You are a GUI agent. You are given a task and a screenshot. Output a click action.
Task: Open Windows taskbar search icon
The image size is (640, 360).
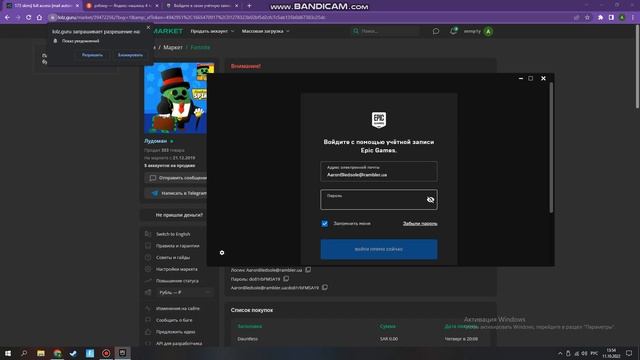point(24,353)
